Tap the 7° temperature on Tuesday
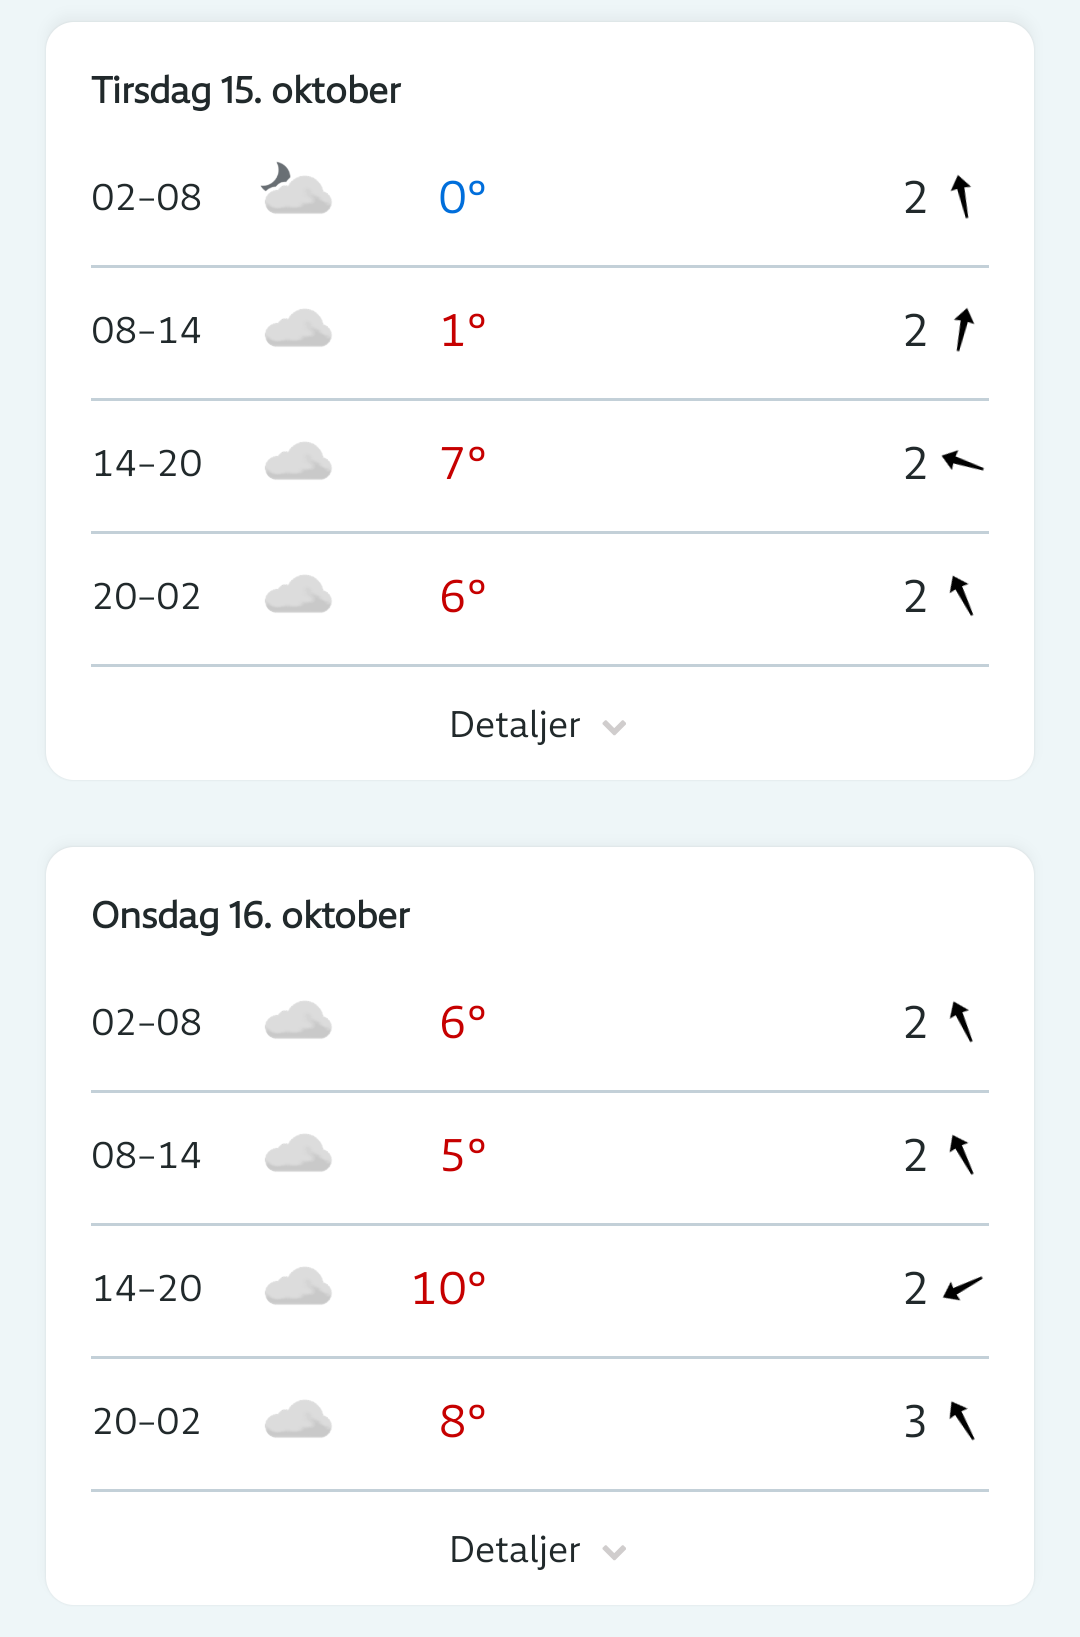The height and width of the screenshot is (1637, 1080). click(x=462, y=463)
